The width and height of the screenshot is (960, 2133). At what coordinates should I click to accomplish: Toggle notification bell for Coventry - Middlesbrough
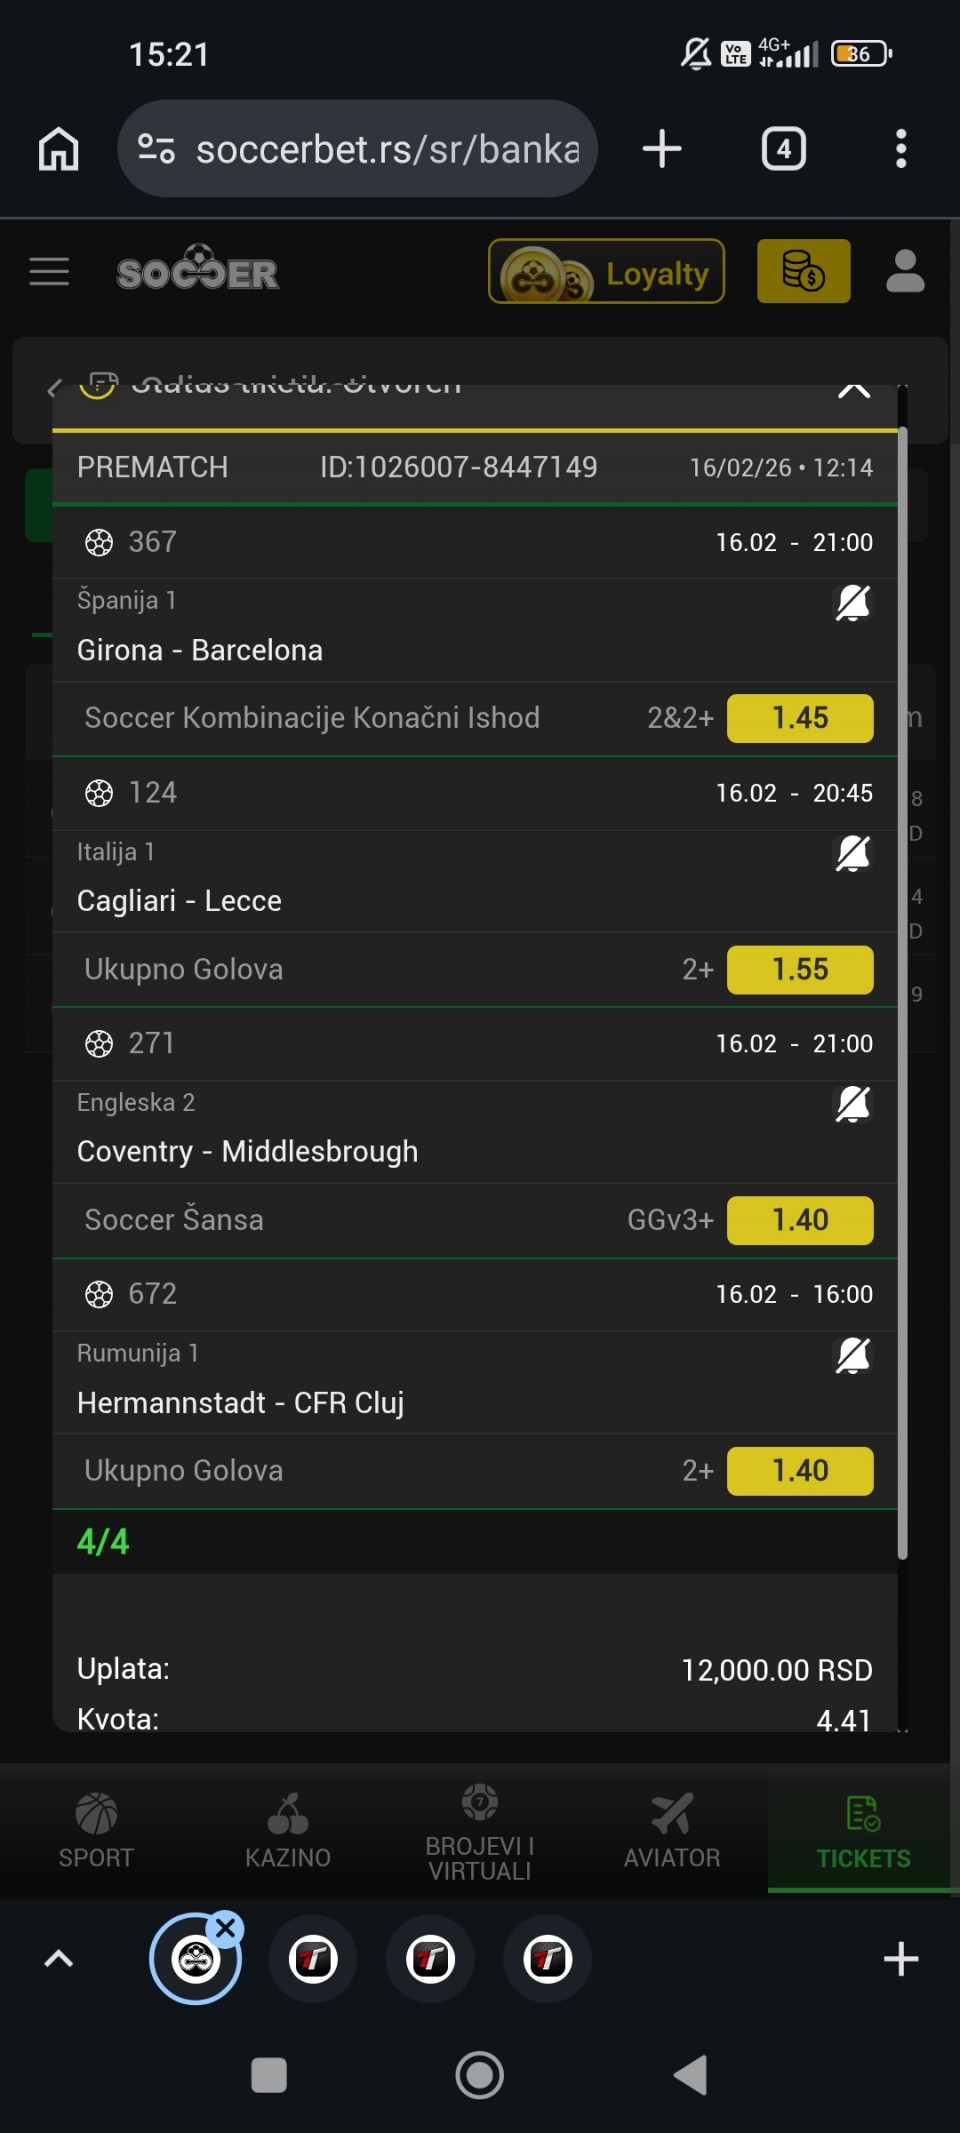click(x=852, y=1105)
